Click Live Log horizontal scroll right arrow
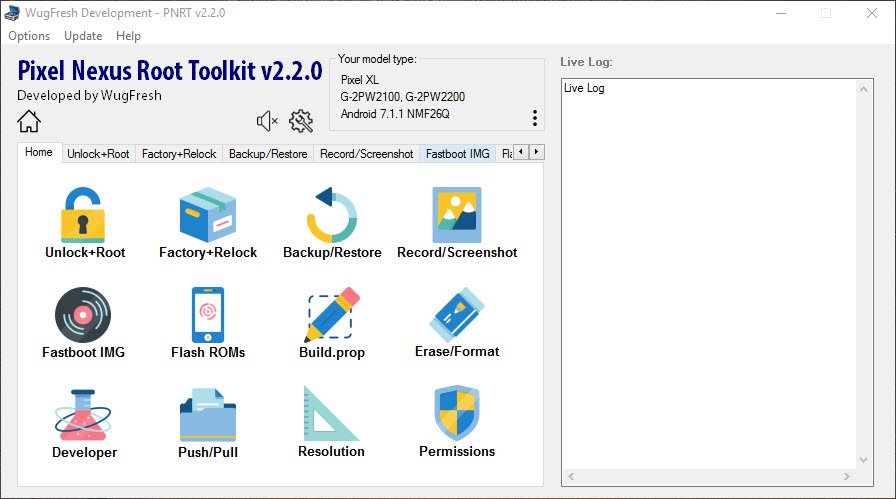 (847, 476)
